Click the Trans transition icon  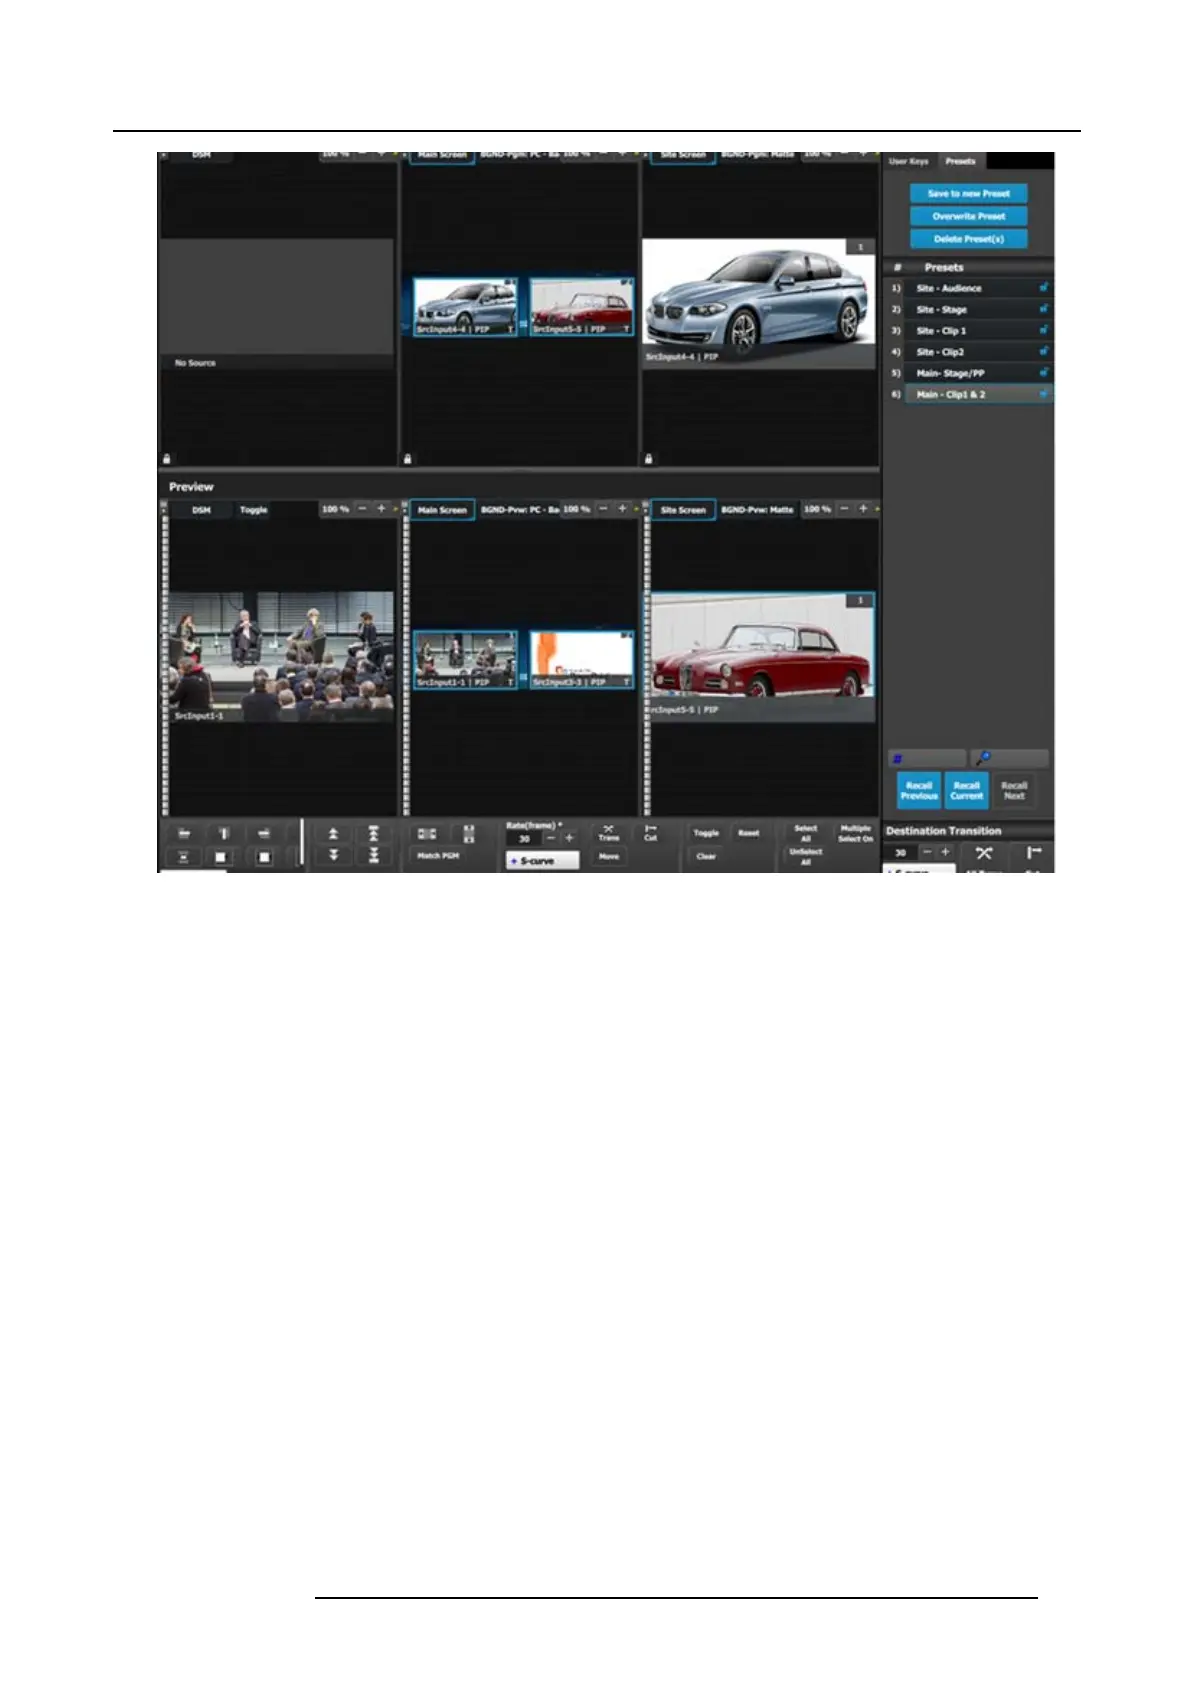click(608, 833)
